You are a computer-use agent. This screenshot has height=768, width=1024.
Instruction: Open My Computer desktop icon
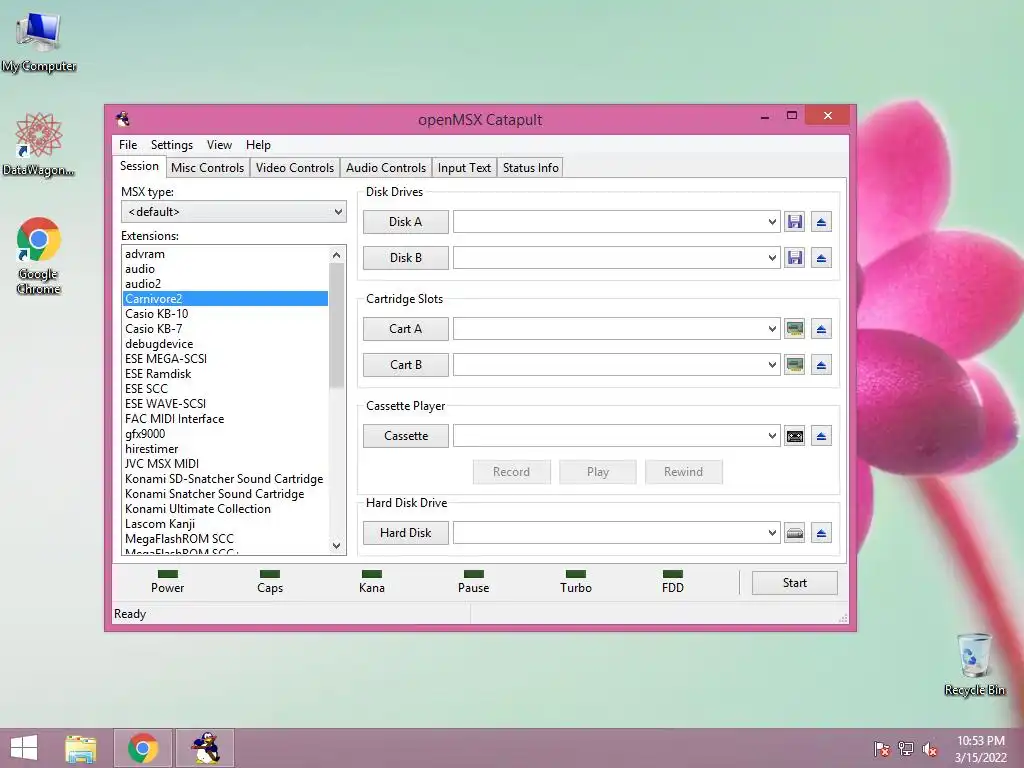tap(39, 40)
